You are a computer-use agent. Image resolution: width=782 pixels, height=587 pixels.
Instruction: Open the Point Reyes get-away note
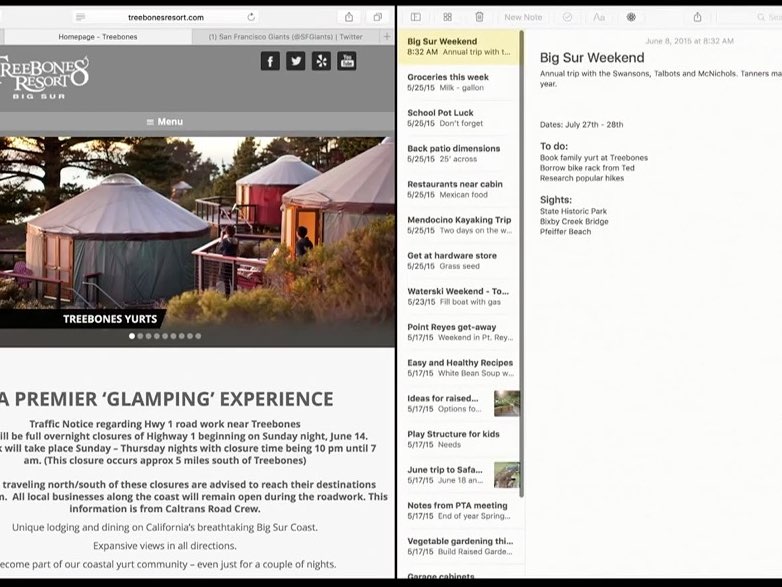click(459, 332)
